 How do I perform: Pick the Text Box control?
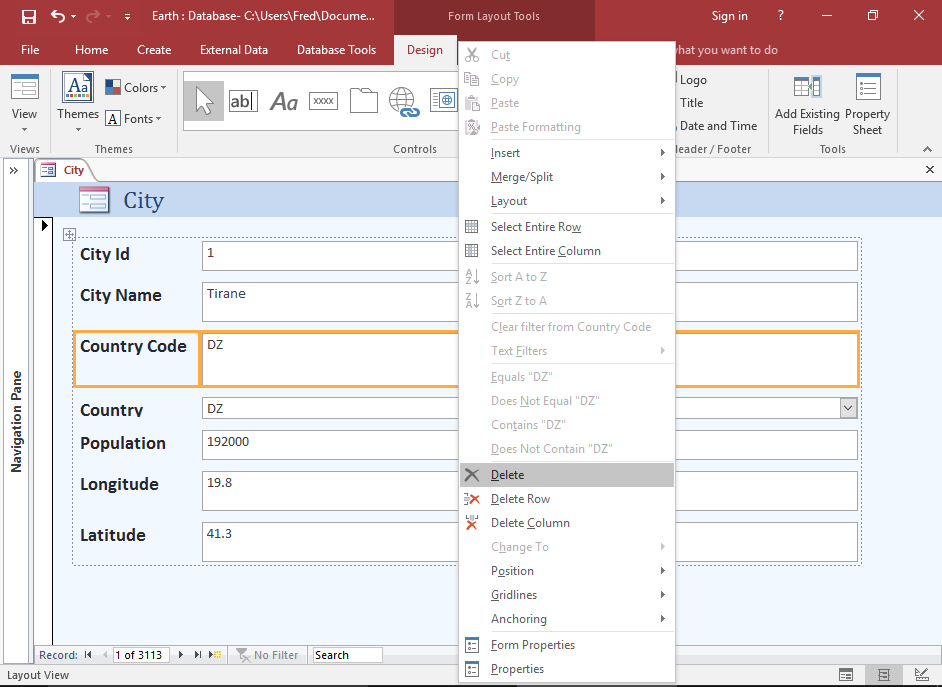pyautogui.click(x=244, y=101)
